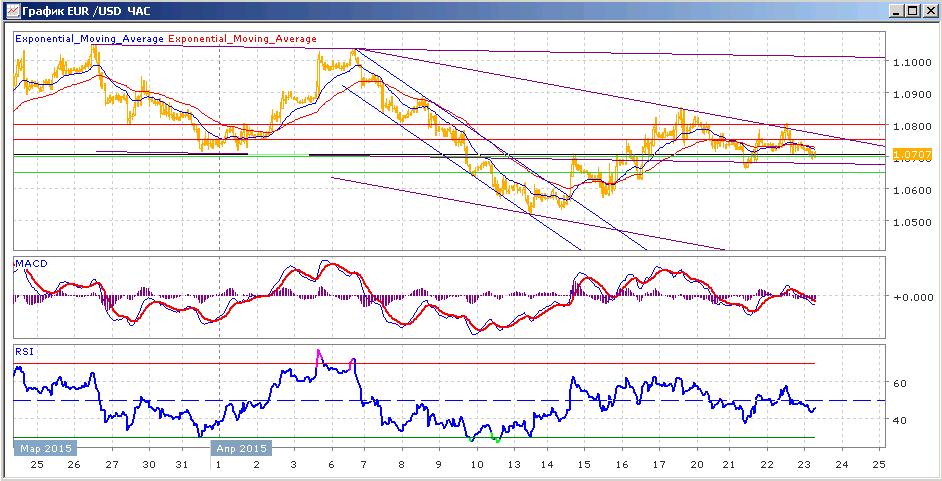Click date 23 on the time axis

803,465
